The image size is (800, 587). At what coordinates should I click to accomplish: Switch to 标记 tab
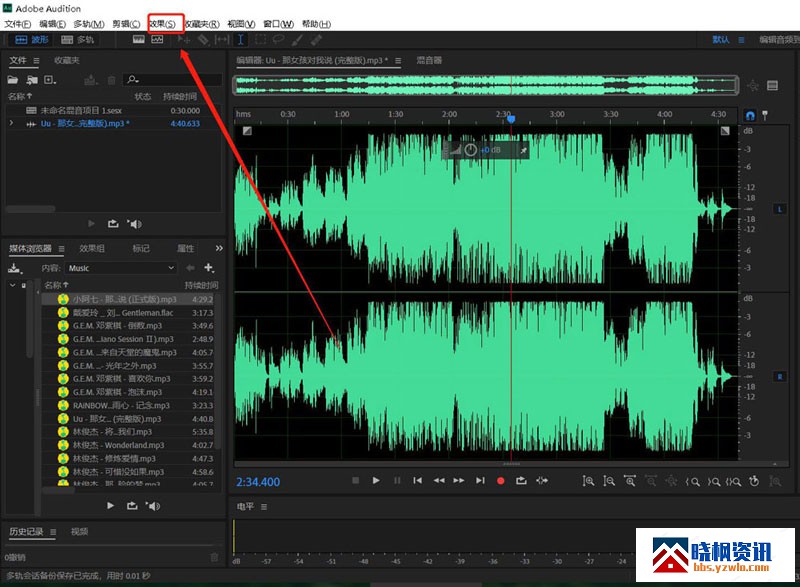pos(141,248)
